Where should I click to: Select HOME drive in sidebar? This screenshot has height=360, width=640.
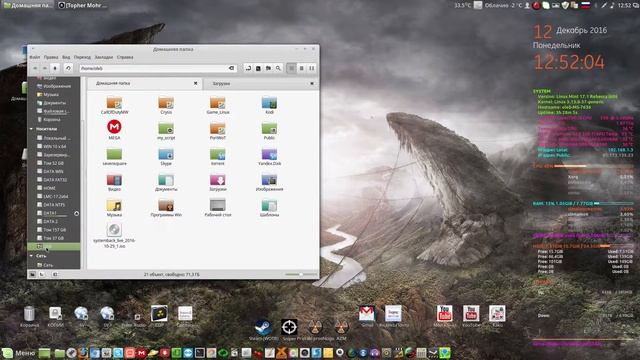click(50, 188)
